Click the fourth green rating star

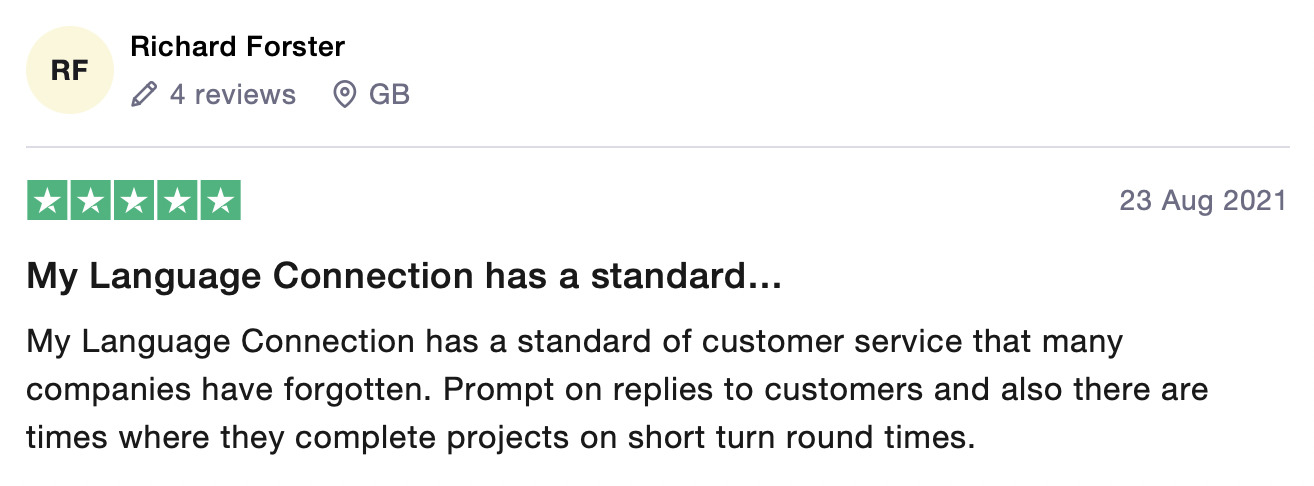point(176,201)
